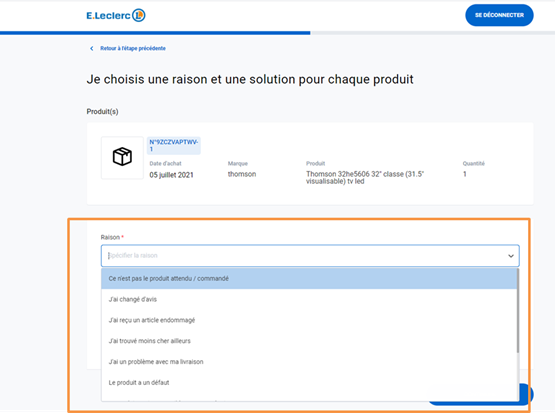
Task: Click the blue step progress bar
Action: pyautogui.click(x=155, y=33)
